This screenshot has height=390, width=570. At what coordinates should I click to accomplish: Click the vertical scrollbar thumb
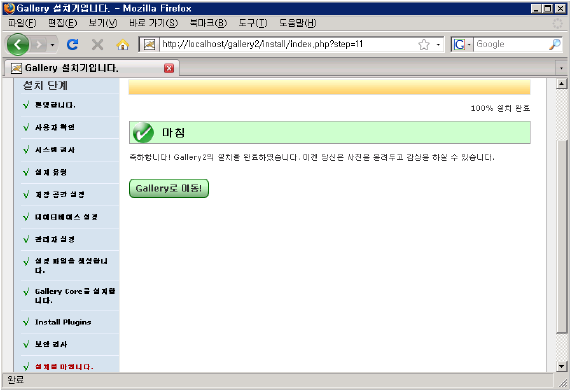point(561,236)
